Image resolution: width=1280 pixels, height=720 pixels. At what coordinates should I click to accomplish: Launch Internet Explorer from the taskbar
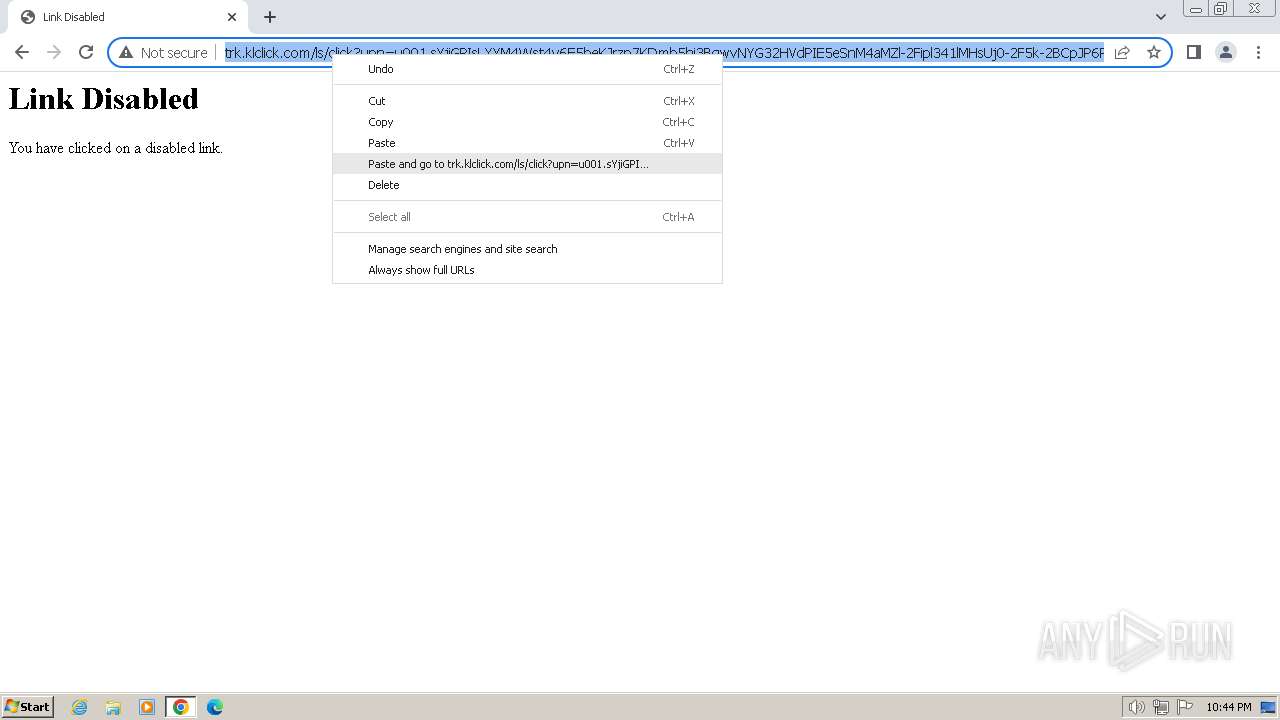pyautogui.click(x=80, y=707)
